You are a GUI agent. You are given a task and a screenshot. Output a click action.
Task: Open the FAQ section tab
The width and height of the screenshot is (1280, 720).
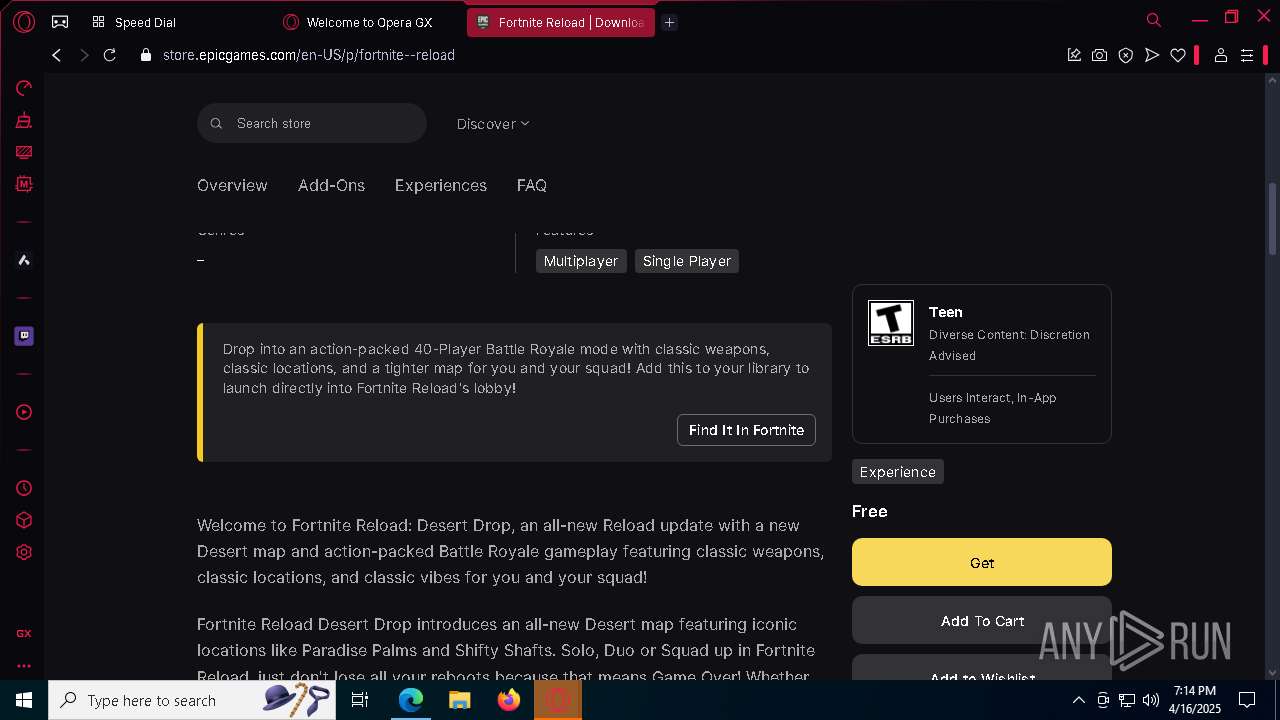coord(532,185)
